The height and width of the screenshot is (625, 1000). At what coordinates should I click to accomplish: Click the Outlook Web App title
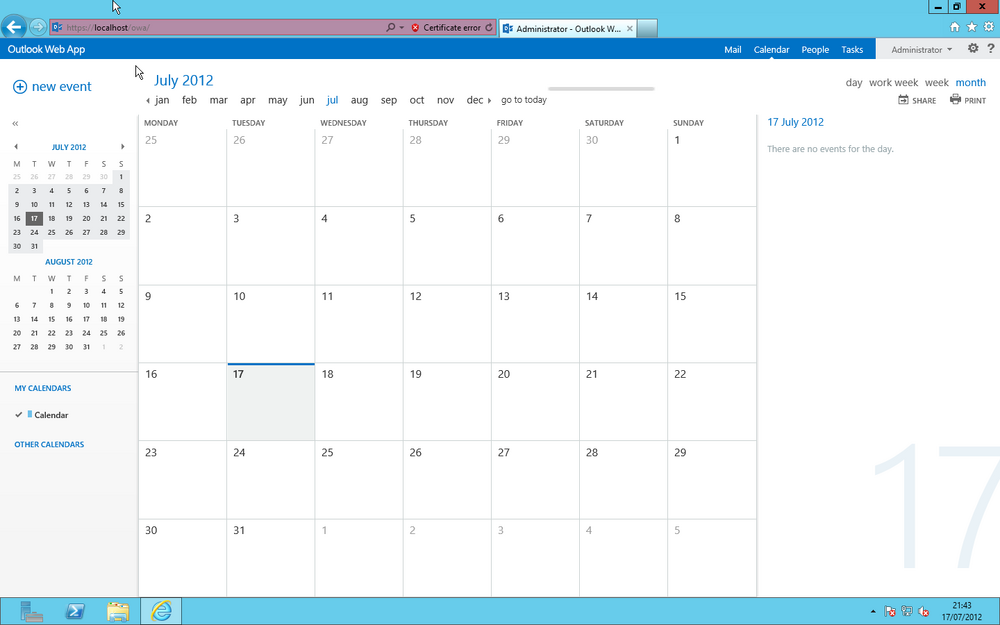[46, 49]
